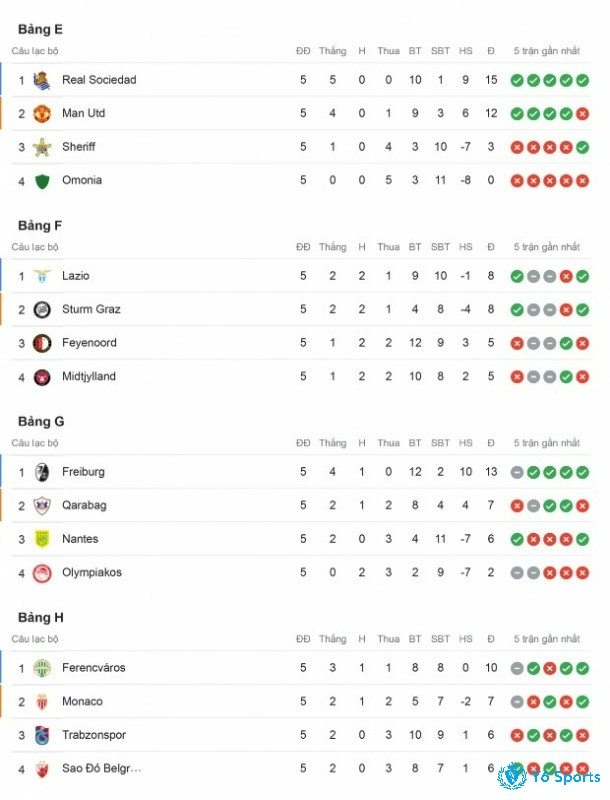Click the Omonia green shield logo
The height and width of the screenshot is (800, 610).
click(42, 181)
